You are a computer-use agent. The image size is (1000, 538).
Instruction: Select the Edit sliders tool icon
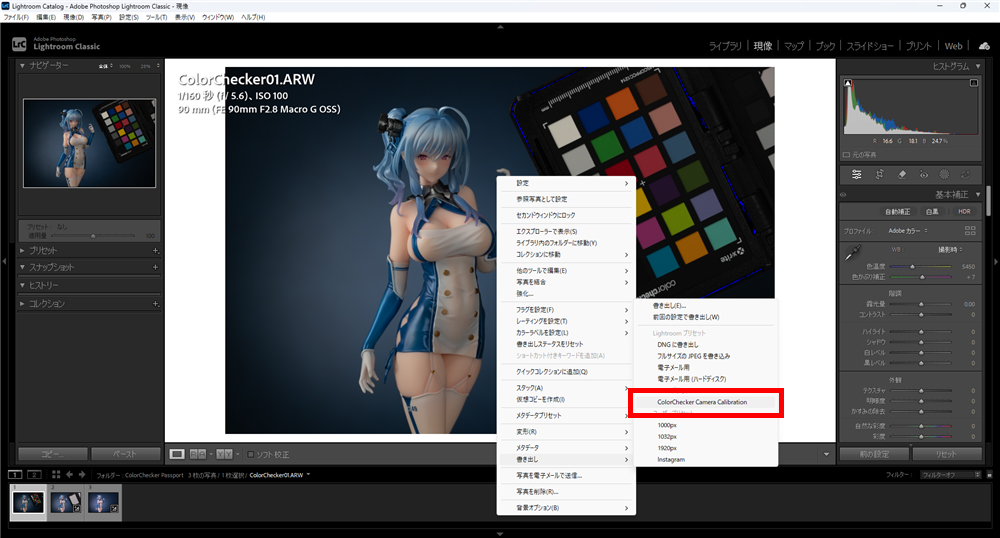857,175
